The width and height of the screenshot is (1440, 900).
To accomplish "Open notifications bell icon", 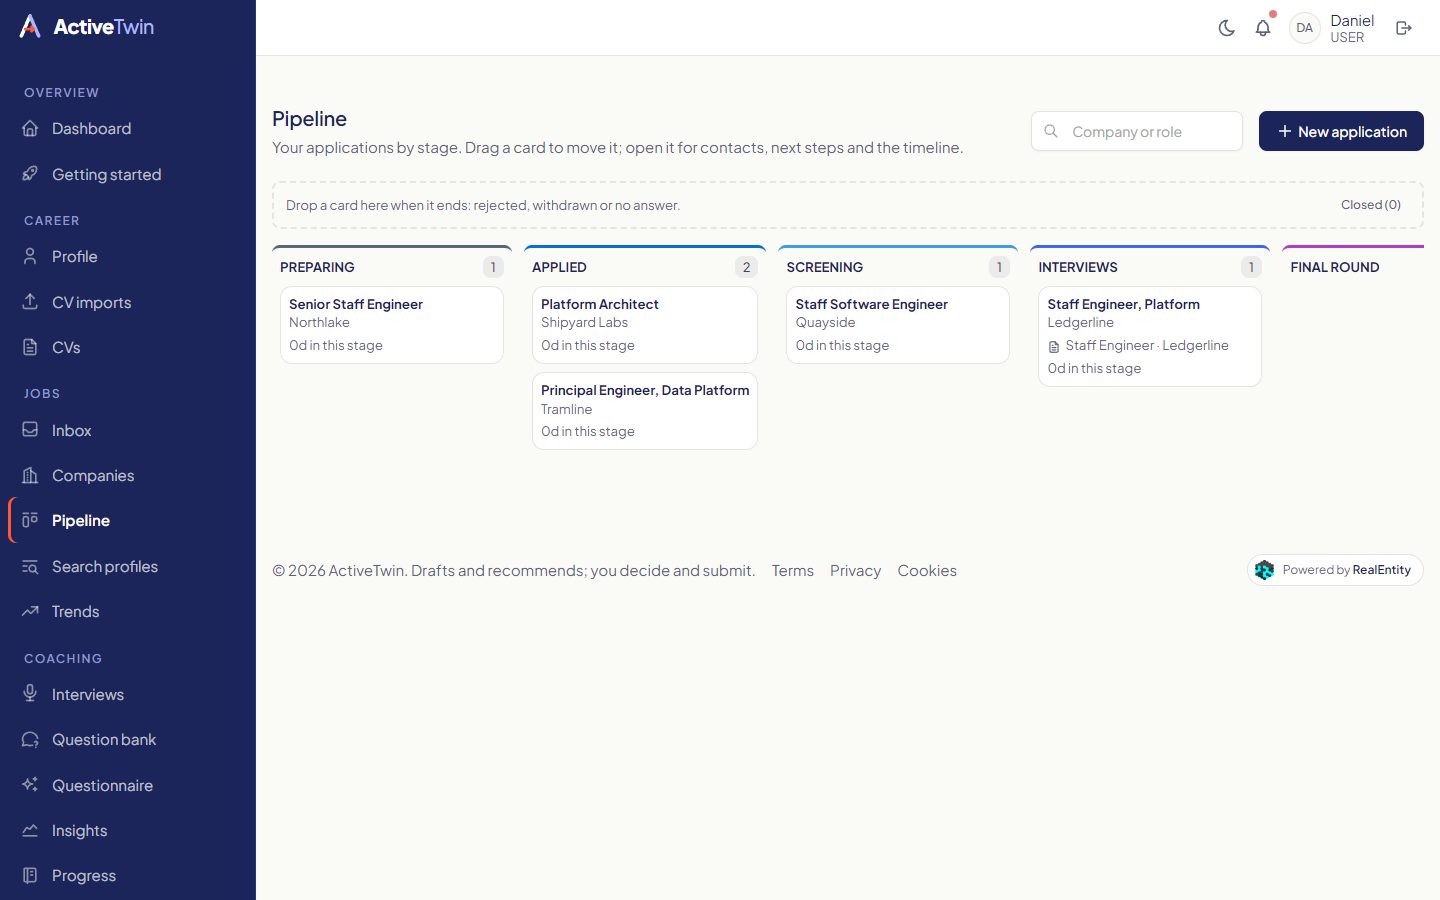I will coord(1263,28).
